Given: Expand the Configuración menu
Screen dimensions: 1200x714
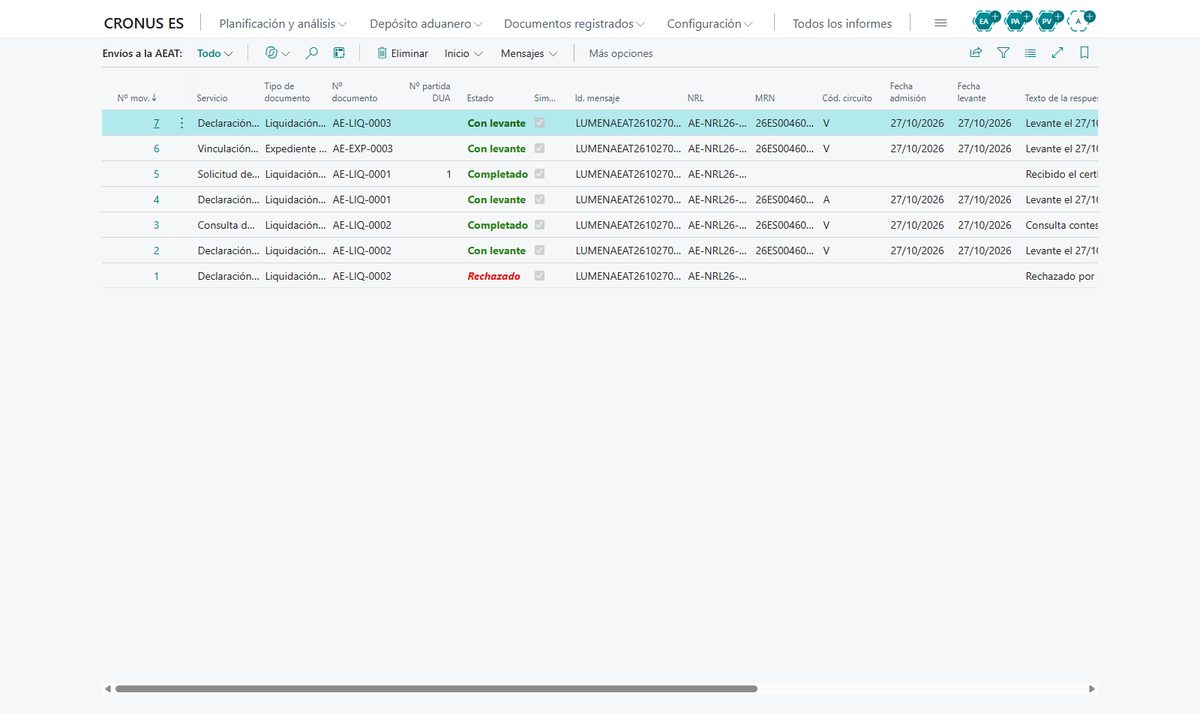Looking at the screenshot, I should [x=709, y=23].
